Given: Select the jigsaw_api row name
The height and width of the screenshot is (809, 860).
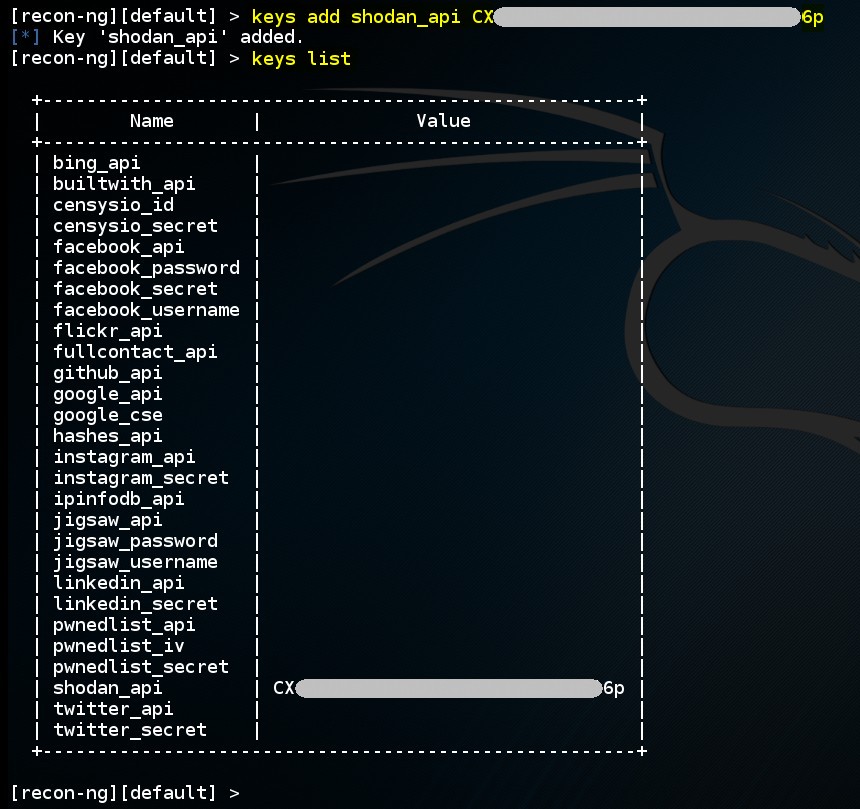Looking at the screenshot, I should 108,521.
